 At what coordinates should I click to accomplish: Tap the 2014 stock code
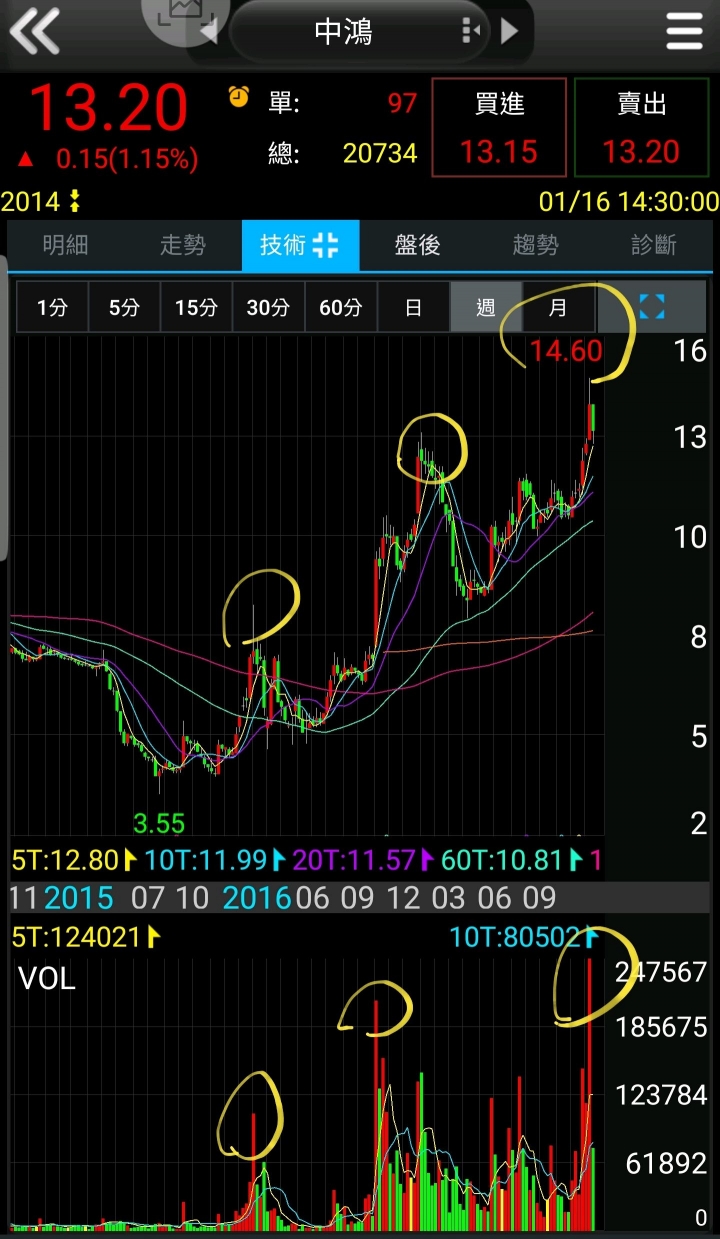coord(31,202)
